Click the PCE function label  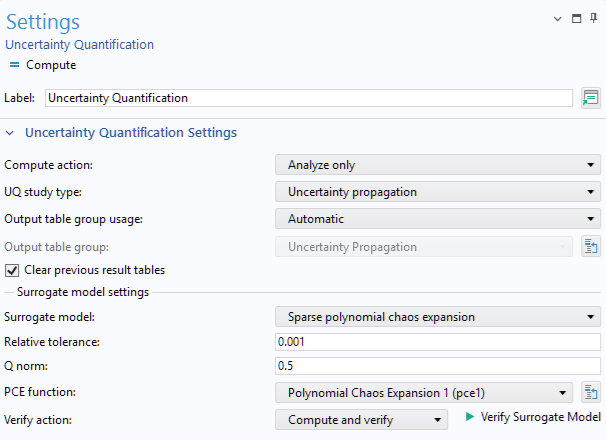point(40,392)
